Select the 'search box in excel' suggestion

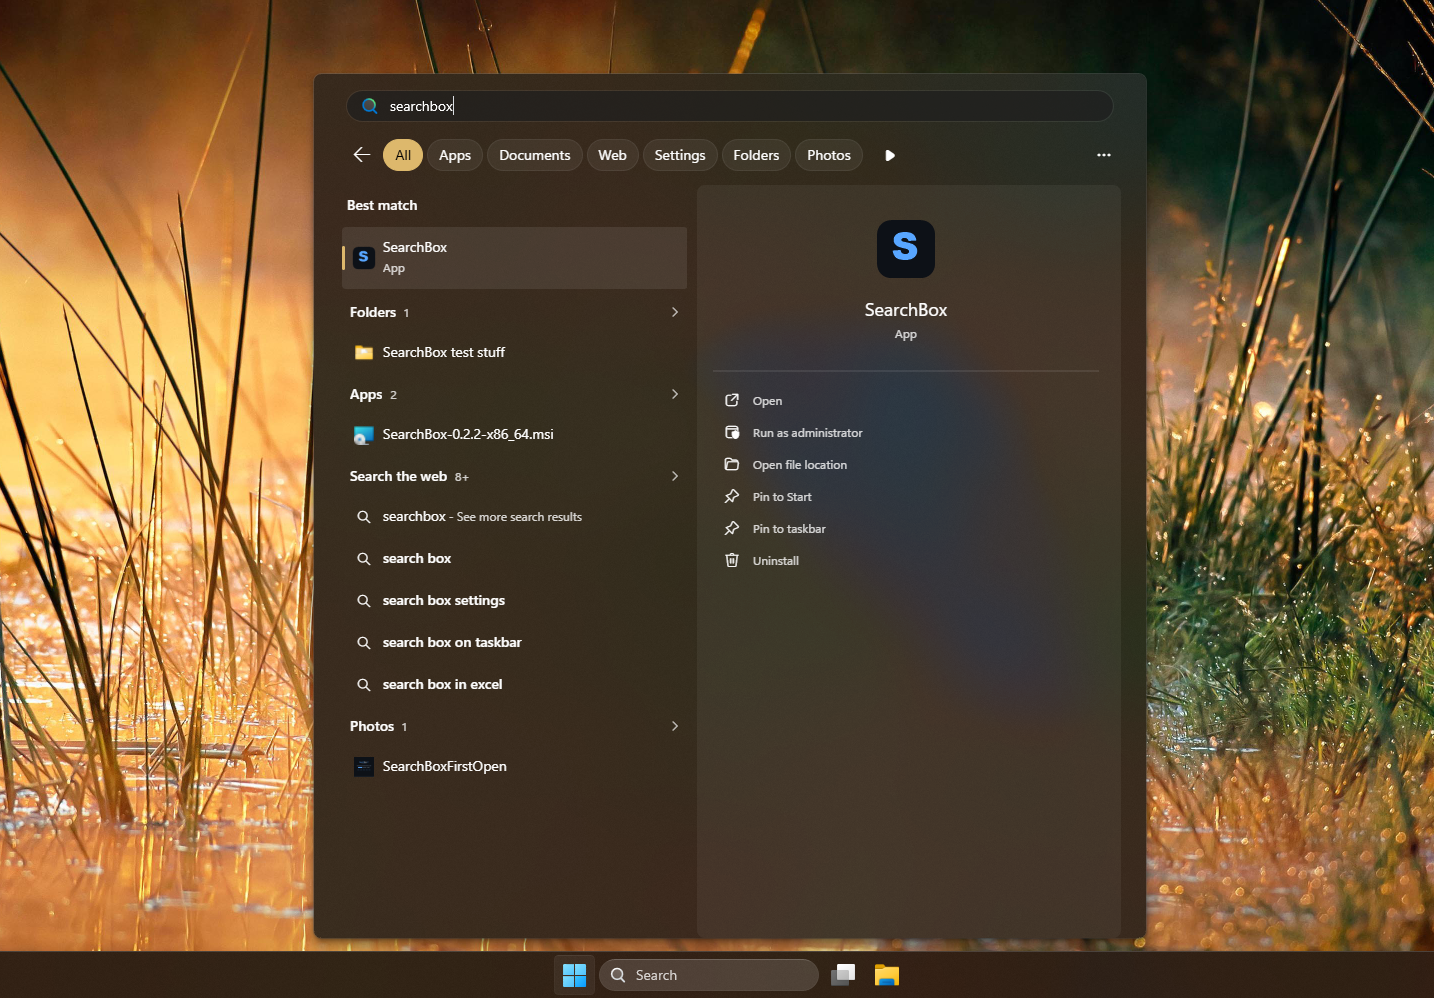[x=515, y=685]
